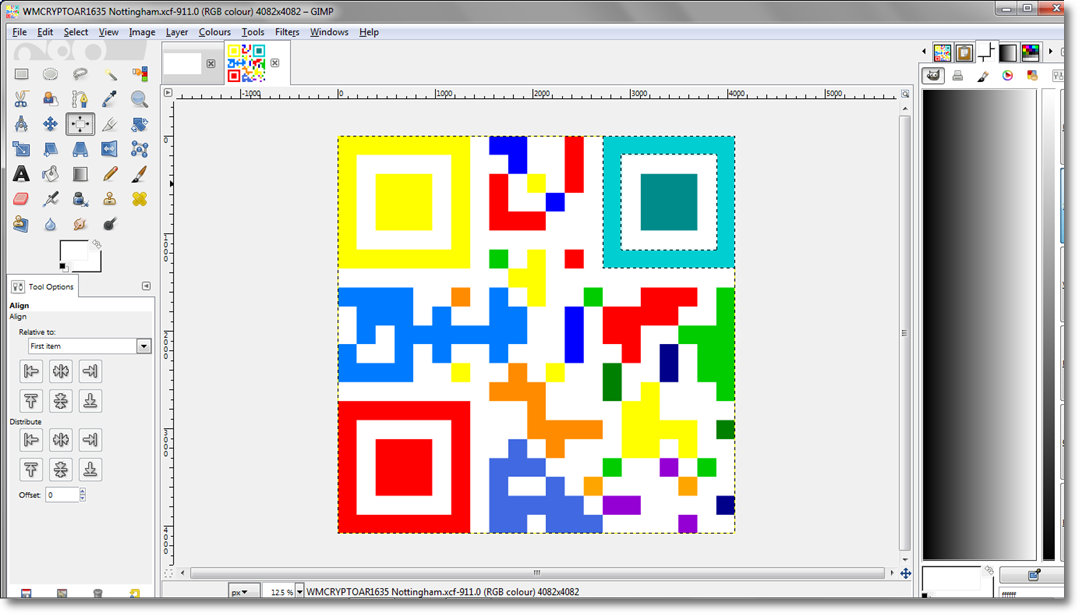Choose the Move tool
1080x615 pixels.
[x=50, y=124]
